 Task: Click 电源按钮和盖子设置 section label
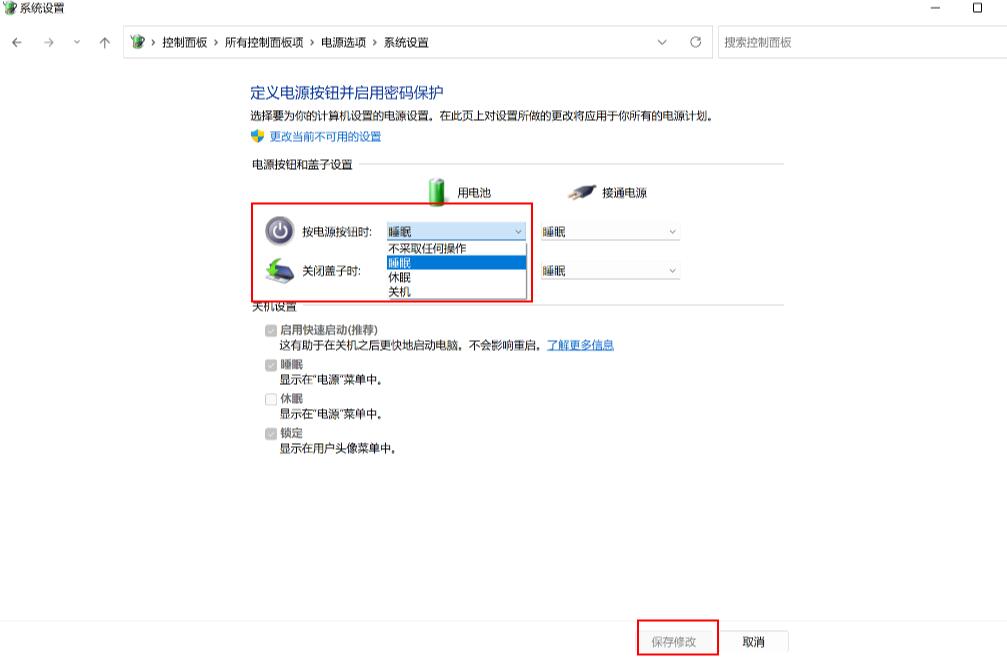click(302, 164)
